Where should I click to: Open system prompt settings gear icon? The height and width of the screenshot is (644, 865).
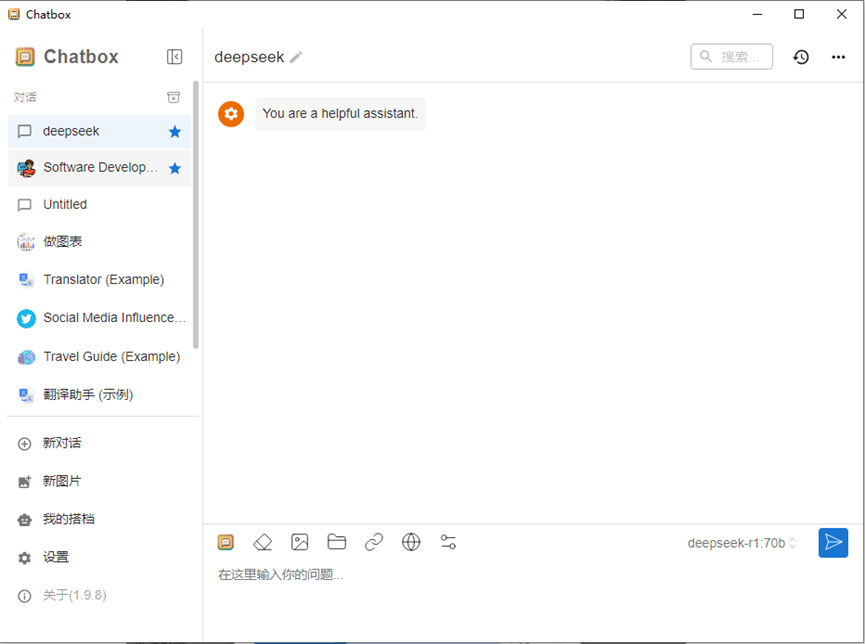click(231, 114)
